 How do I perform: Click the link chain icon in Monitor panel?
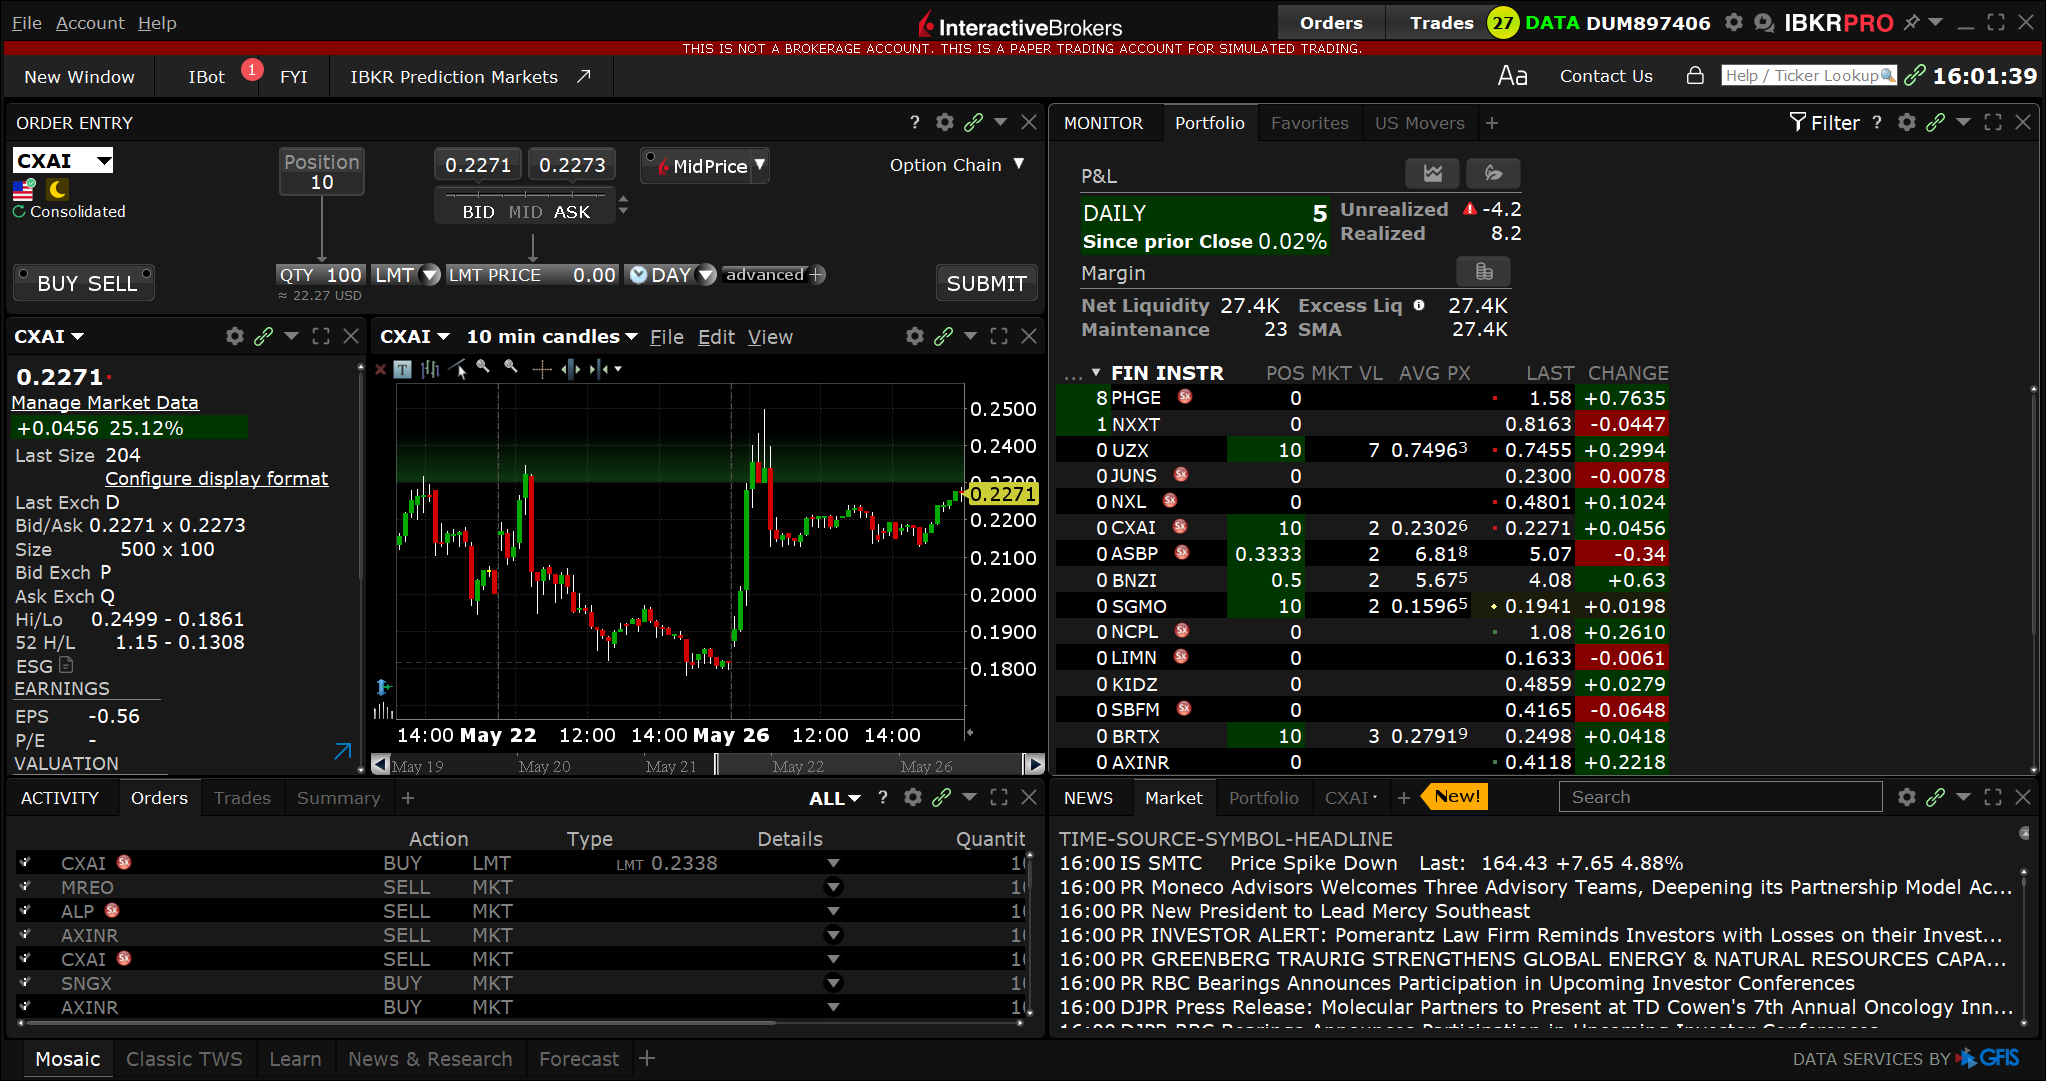coord(1935,122)
